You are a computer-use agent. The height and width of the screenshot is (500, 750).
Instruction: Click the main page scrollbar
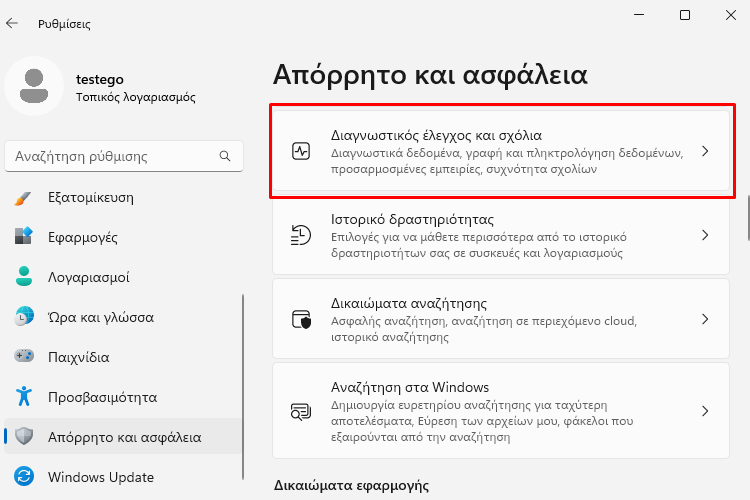[748, 218]
